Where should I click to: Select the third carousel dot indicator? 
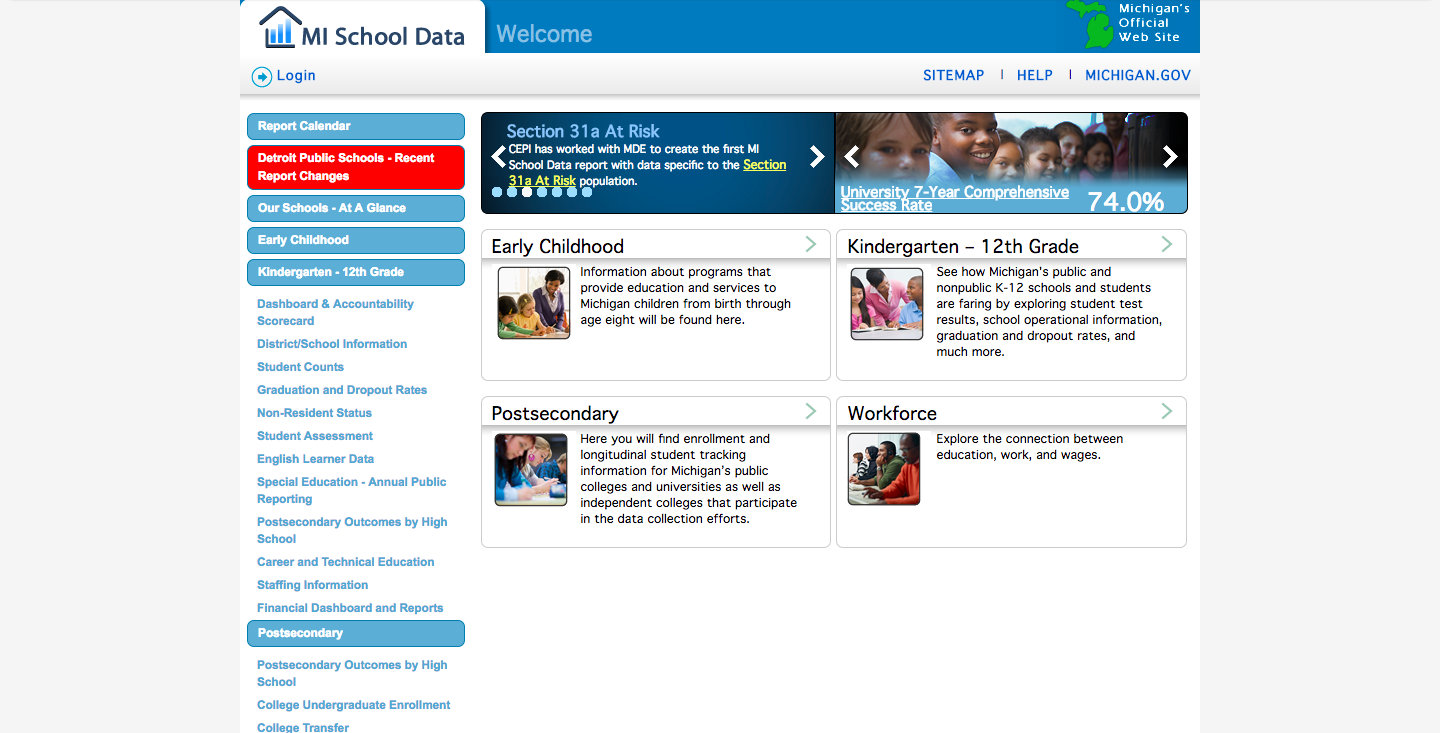point(527,192)
